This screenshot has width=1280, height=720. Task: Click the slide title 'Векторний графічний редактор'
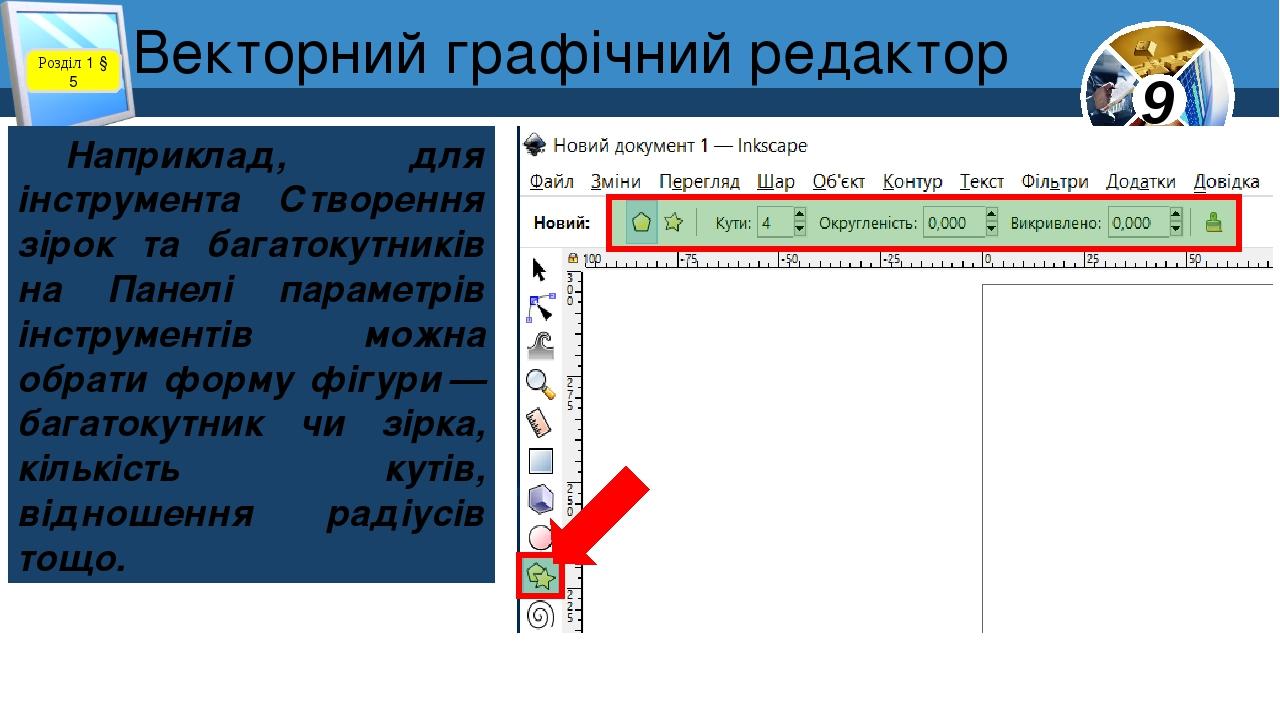570,54
